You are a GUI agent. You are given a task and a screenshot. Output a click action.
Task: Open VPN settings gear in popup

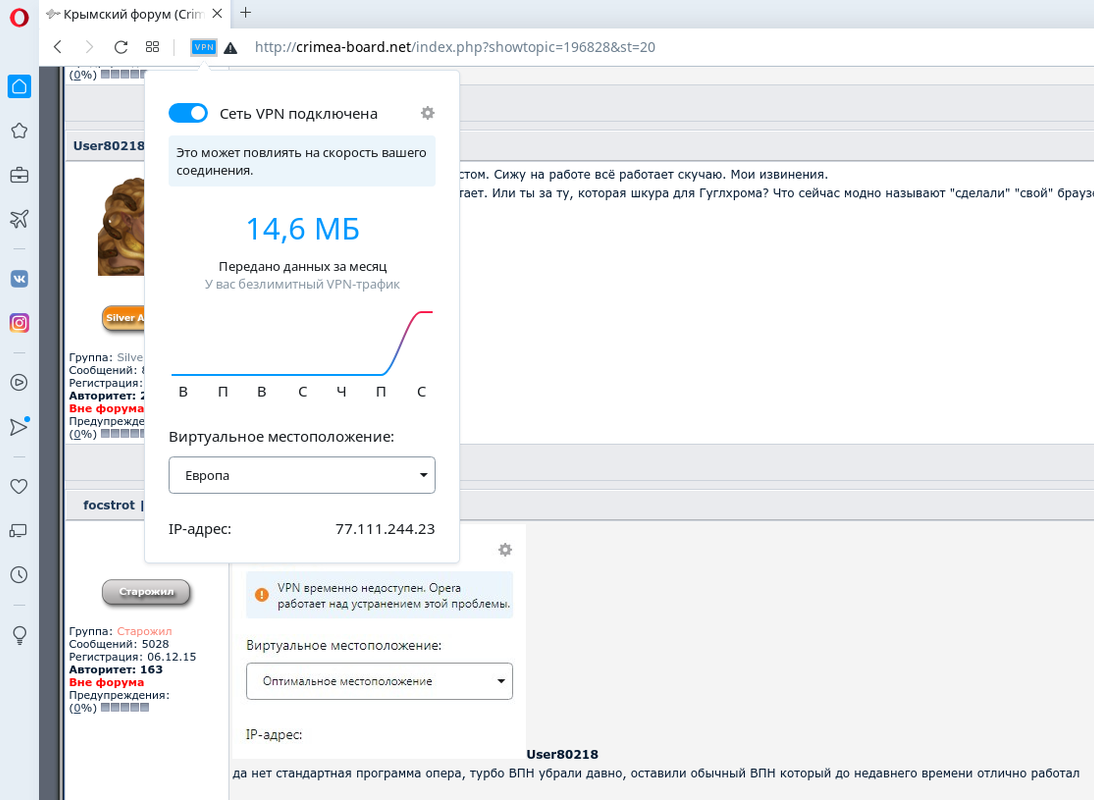tap(428, 113)
